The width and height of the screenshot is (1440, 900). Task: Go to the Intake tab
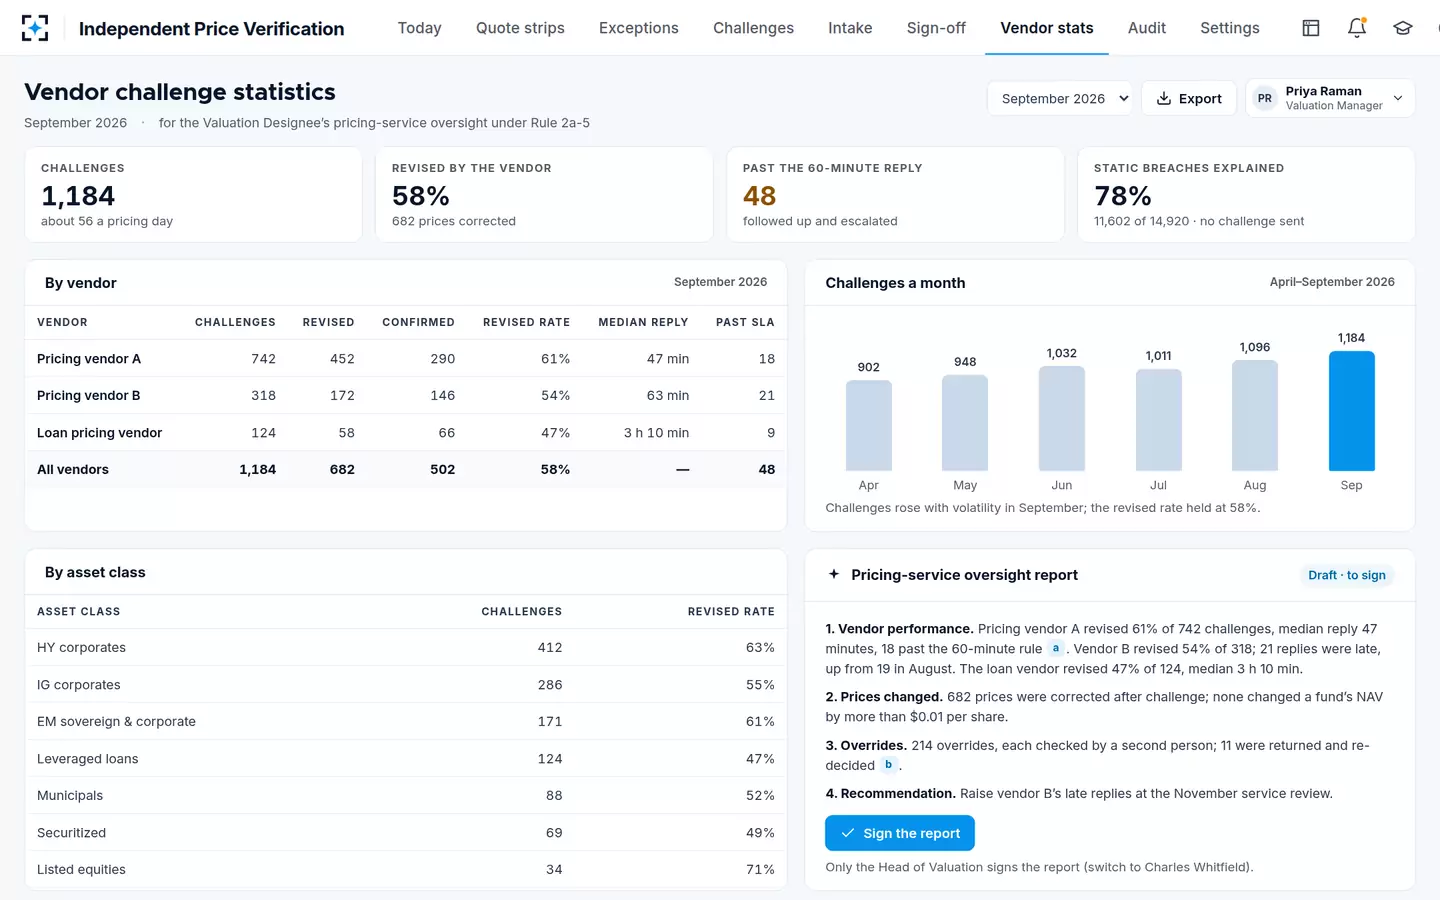tap(850, 28)
